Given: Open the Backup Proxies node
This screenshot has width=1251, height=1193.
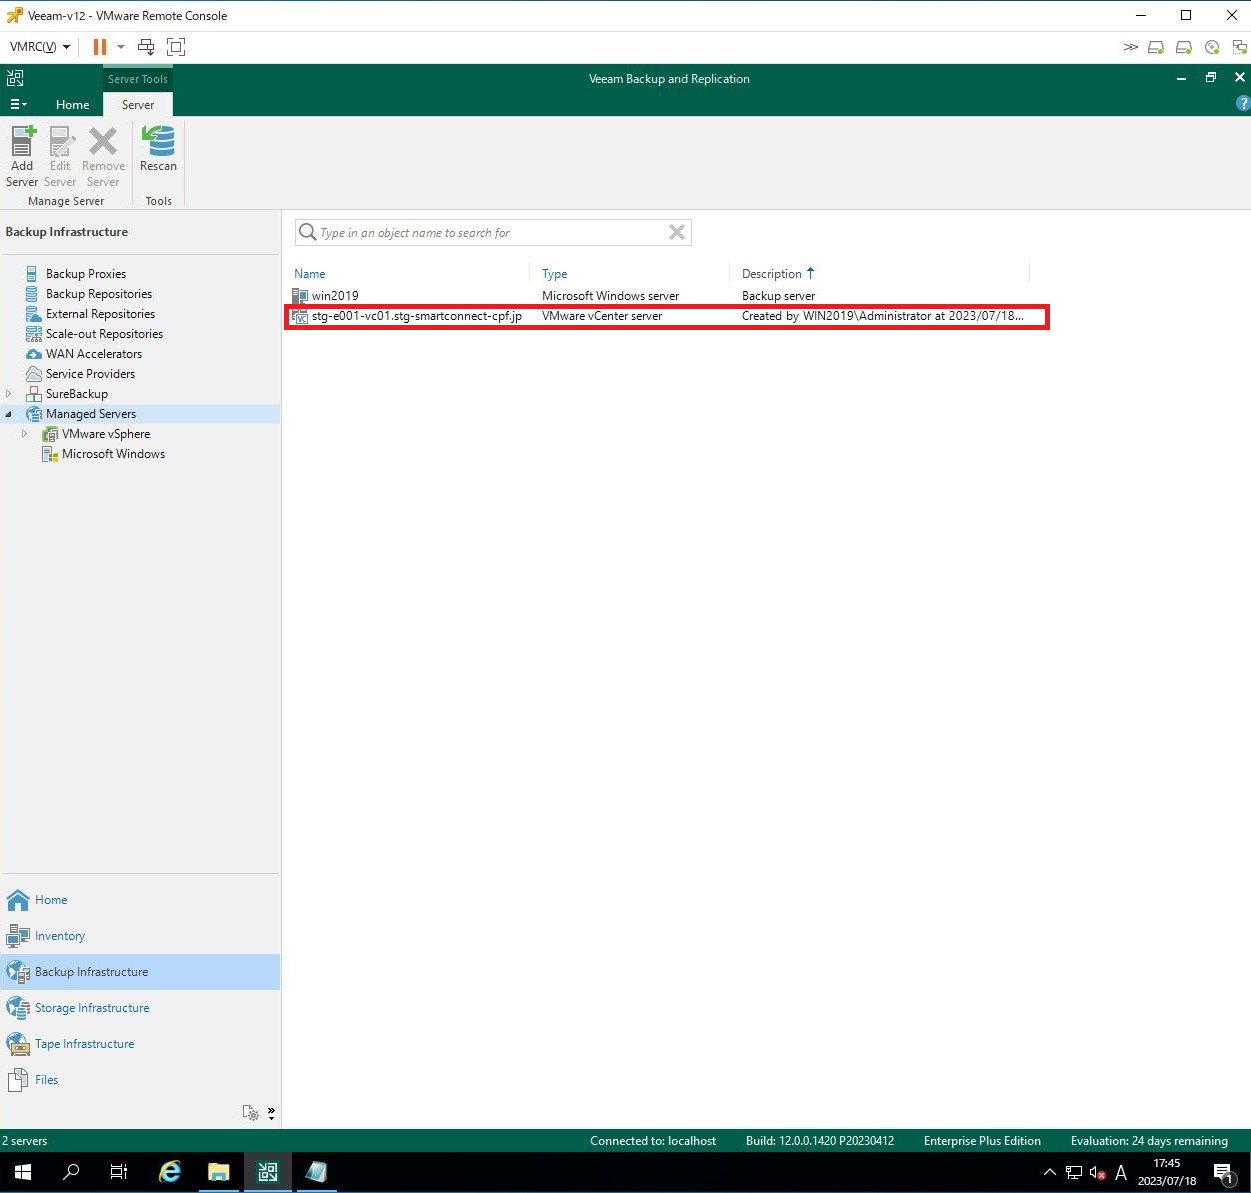Looking at the screenshot, I should point(86,274).
